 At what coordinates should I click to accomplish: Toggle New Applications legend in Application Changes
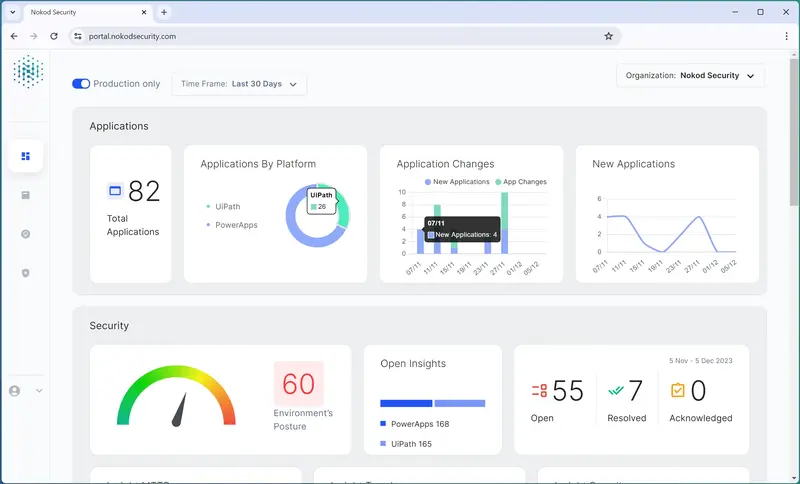coord(457,182)
